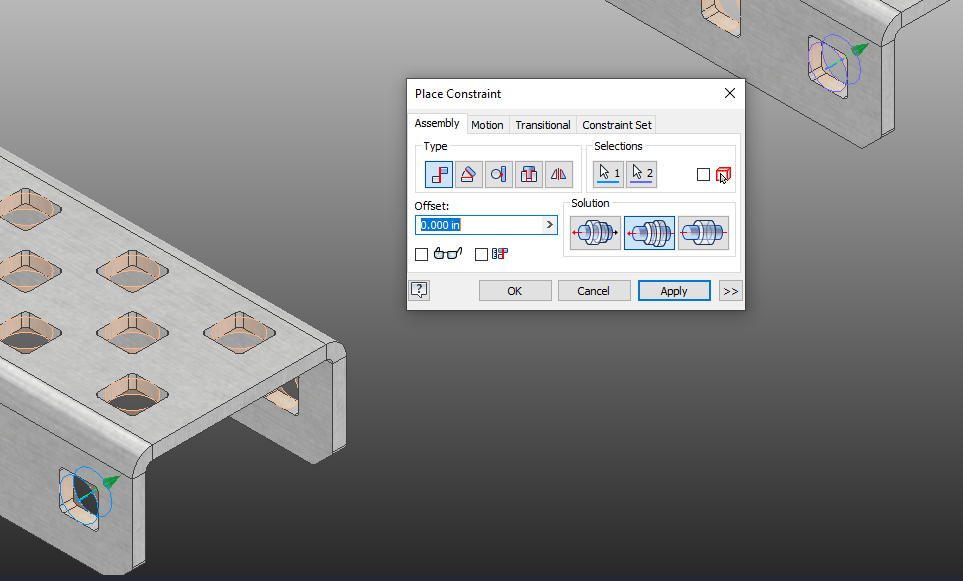Click the Show Preview glasses icon
963x581 pixels.
click(x=448, y=253)
